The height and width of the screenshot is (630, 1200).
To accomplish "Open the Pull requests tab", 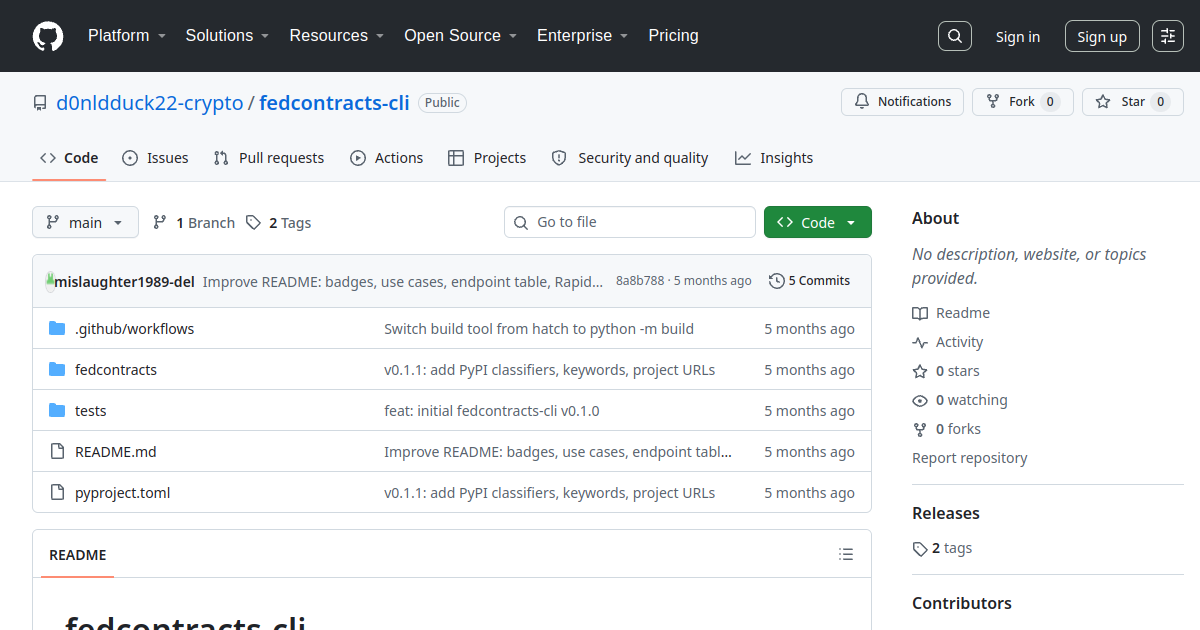I will 269,158.
